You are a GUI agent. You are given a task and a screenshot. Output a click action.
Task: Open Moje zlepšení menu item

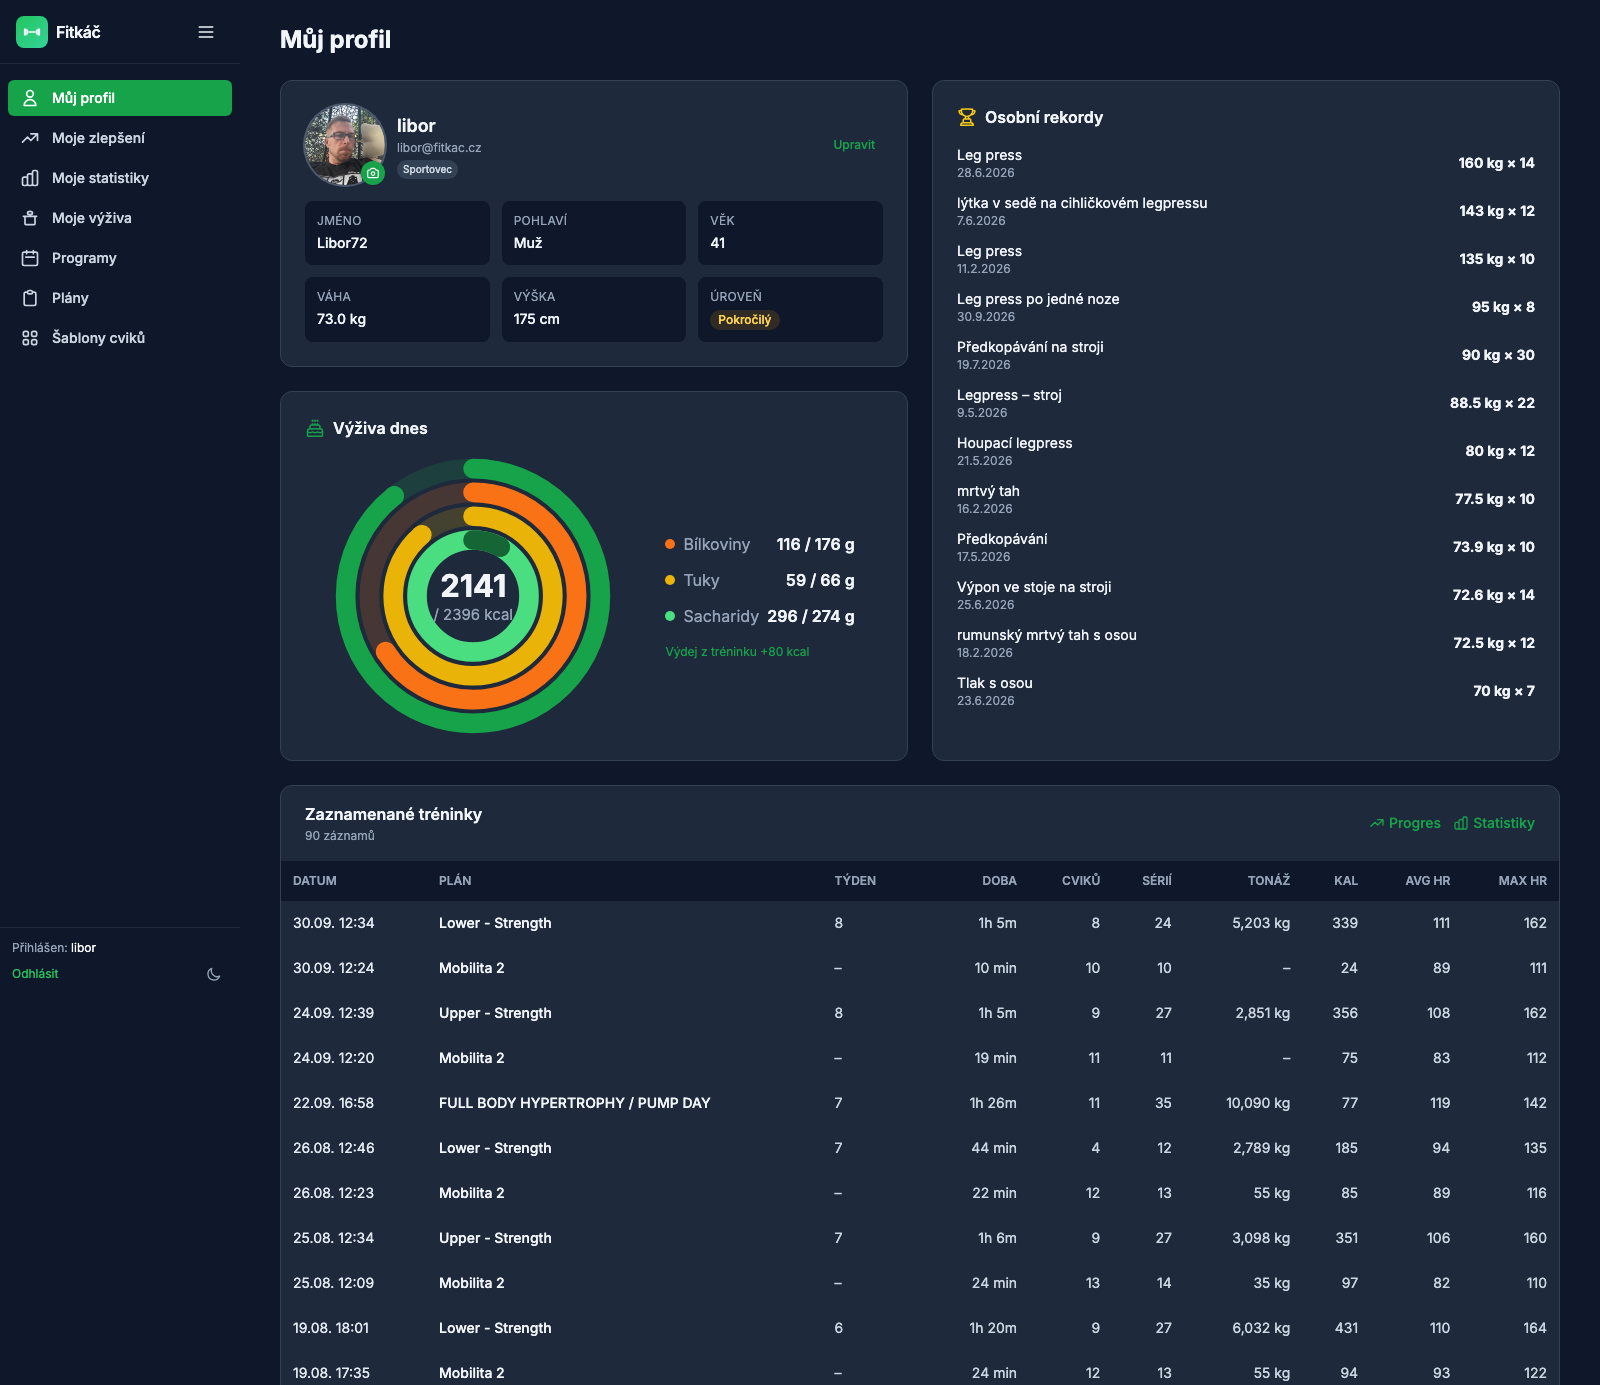click(120, 138)
